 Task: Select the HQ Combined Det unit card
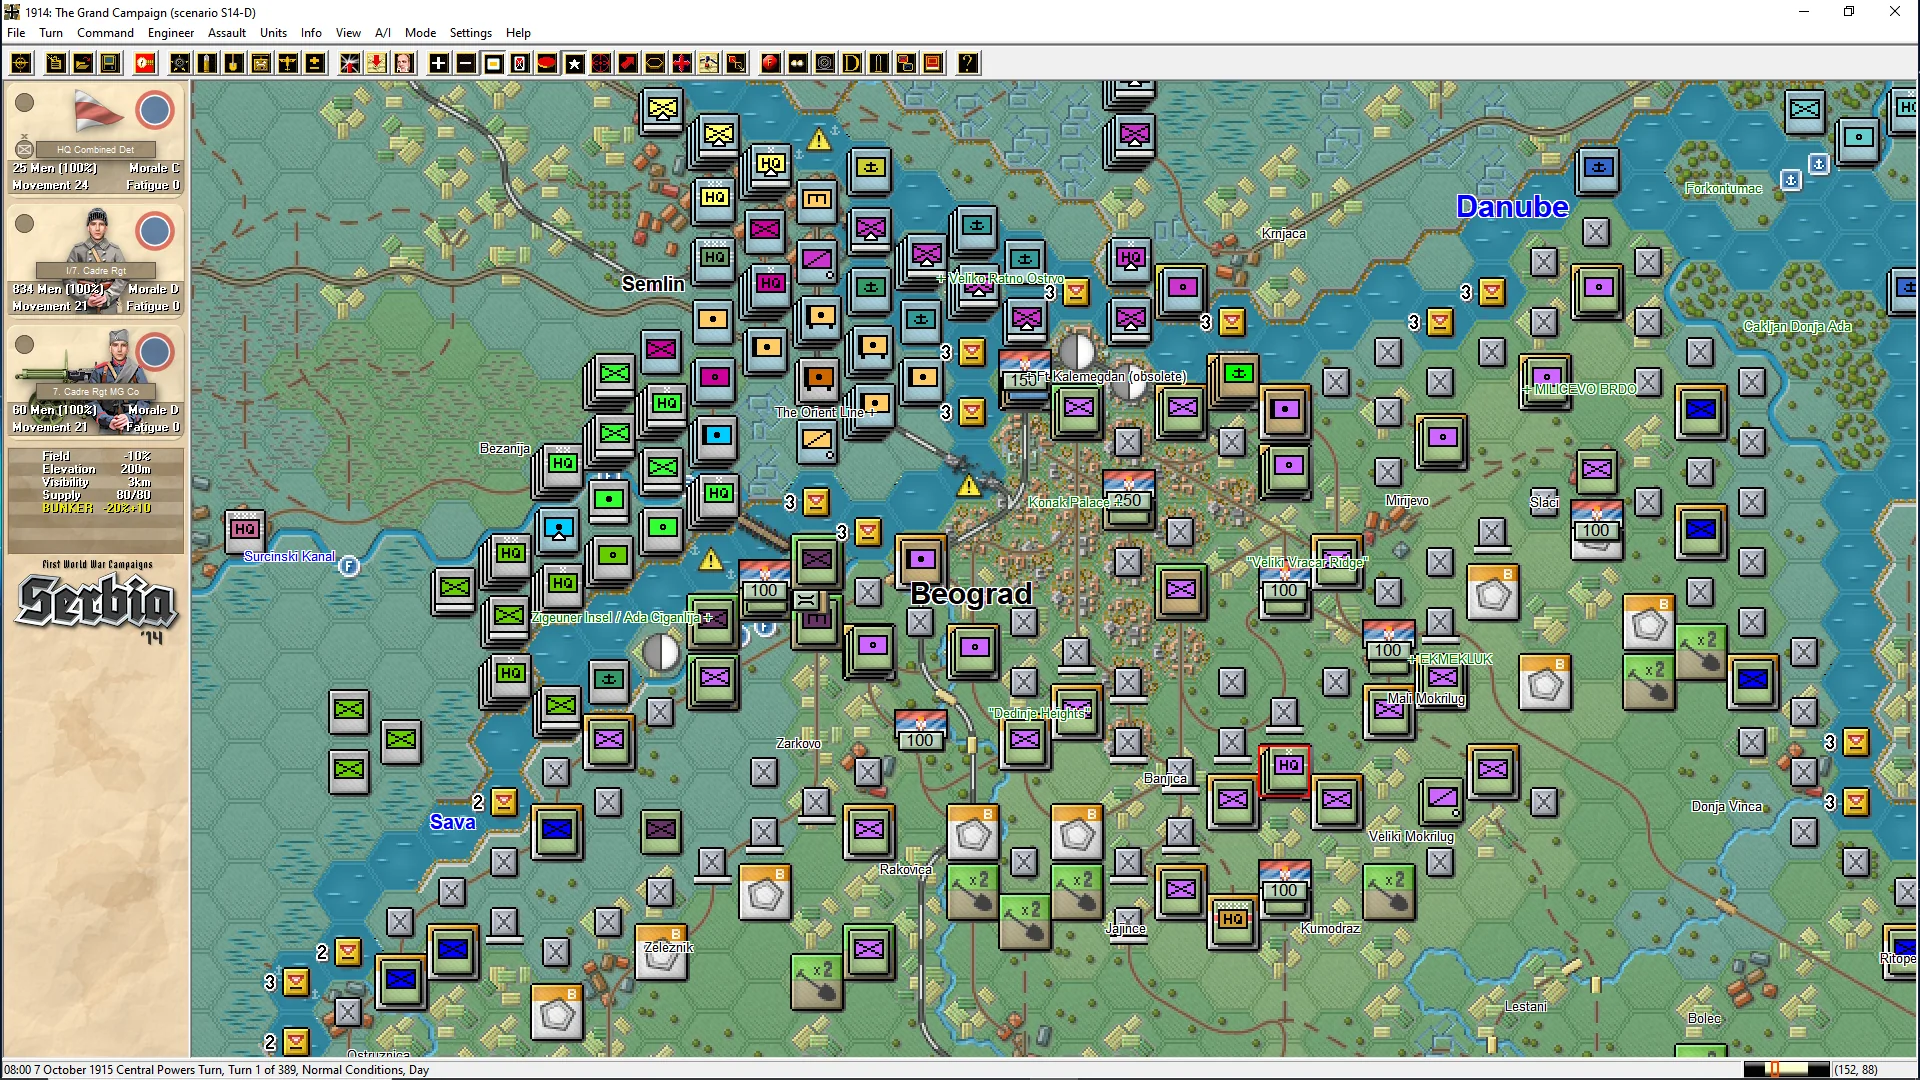pyautogui.click(x=96, y=140)
